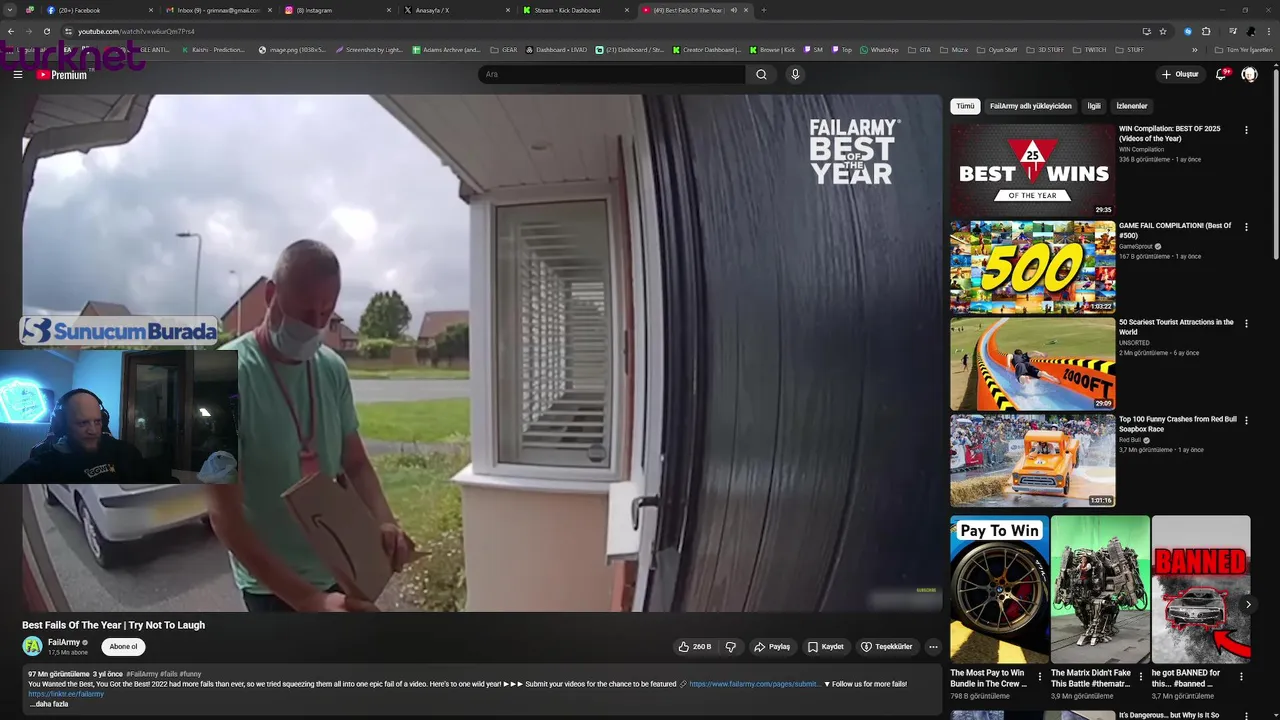Image resolution: width=1280 pixels, height=720 pixels.
Task: Open options for GAME FAIL COMPILATION video
Action: (x=1246, y=227)
